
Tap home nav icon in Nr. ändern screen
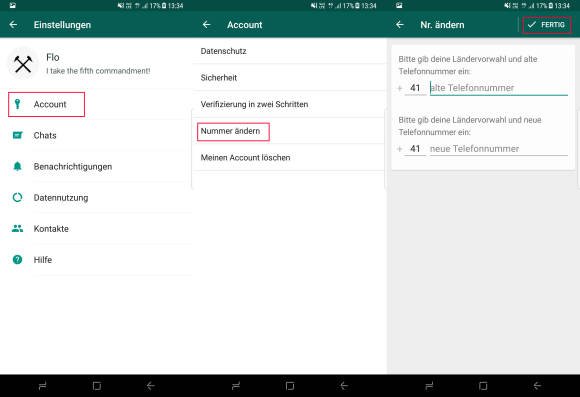click(x=483, y=386)
